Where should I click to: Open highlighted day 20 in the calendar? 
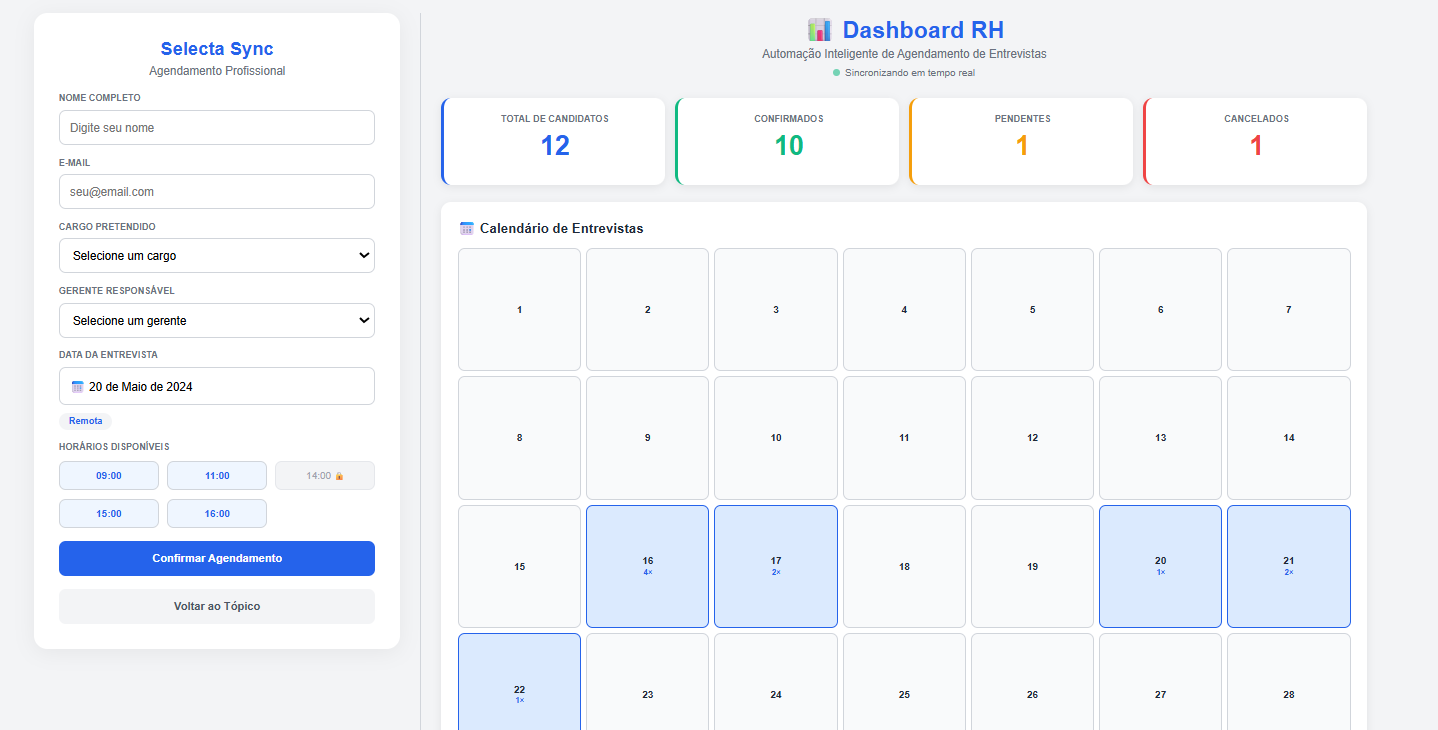click(1160, 567)
